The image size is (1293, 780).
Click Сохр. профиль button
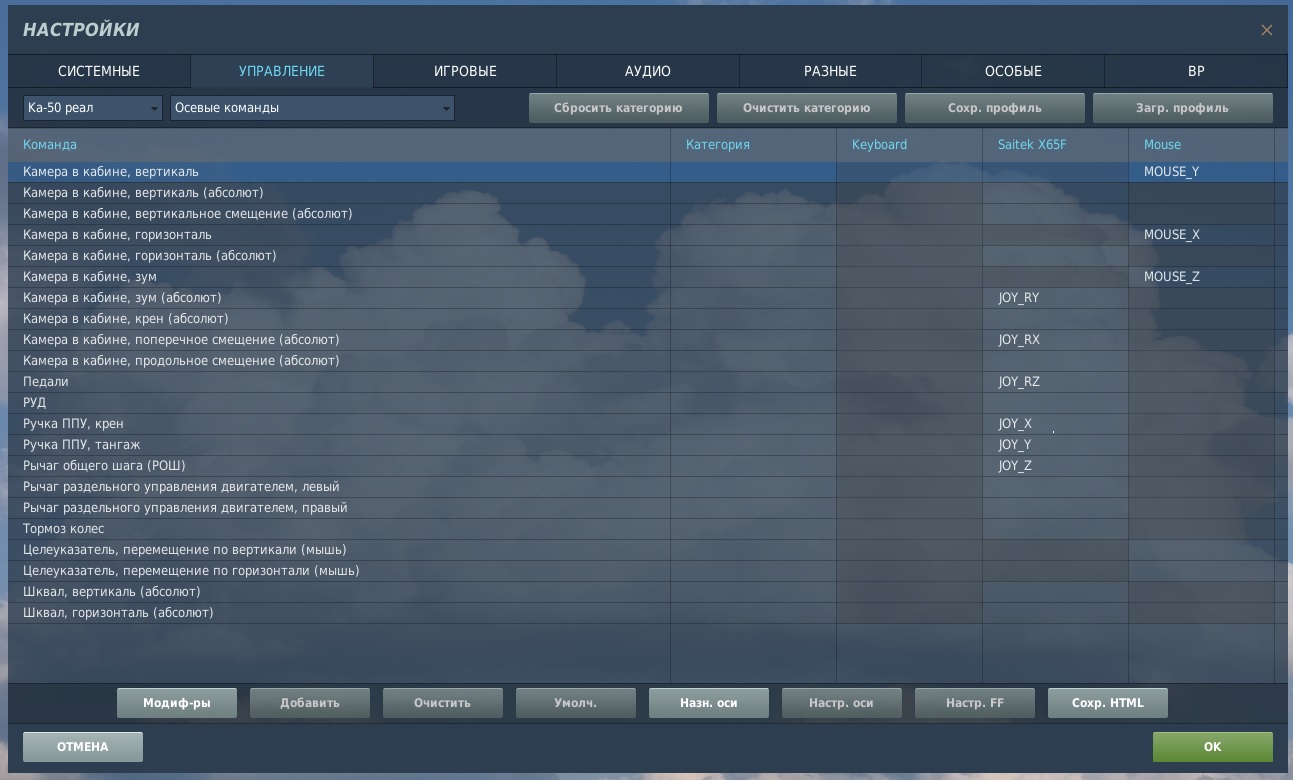click(x=994, y=108)
